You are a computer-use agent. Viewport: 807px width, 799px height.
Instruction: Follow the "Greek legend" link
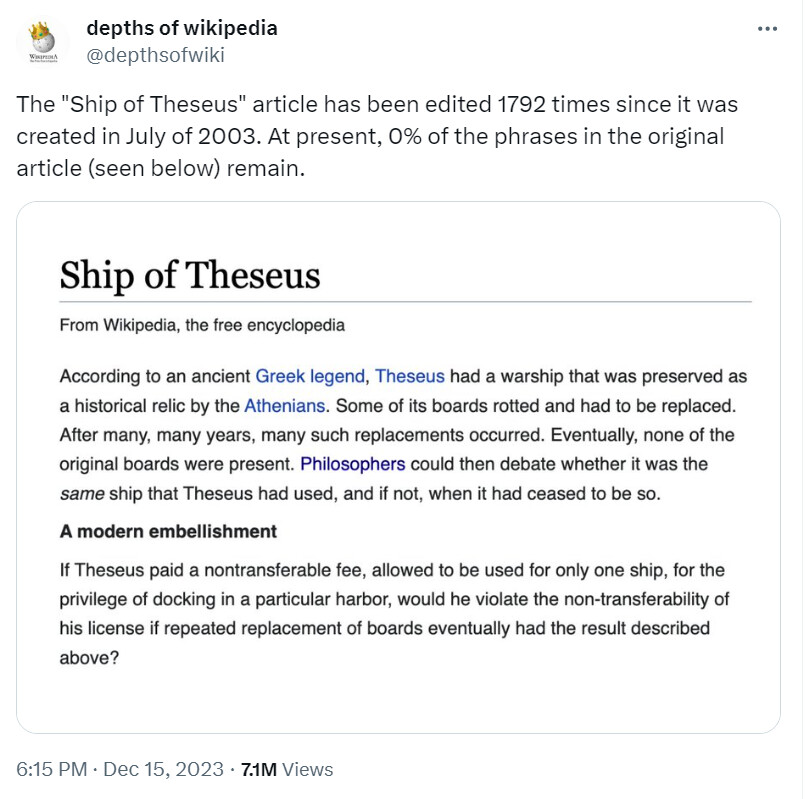312,377
